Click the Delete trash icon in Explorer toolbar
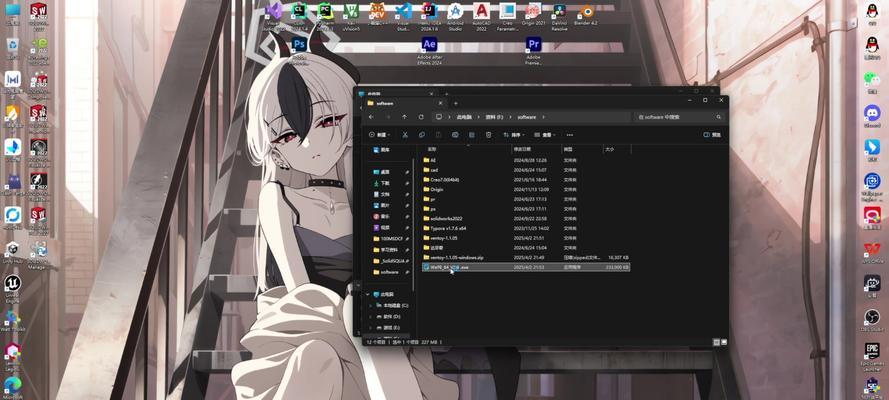This screenshot has width=889, height=400. click(x=489, y=135)
